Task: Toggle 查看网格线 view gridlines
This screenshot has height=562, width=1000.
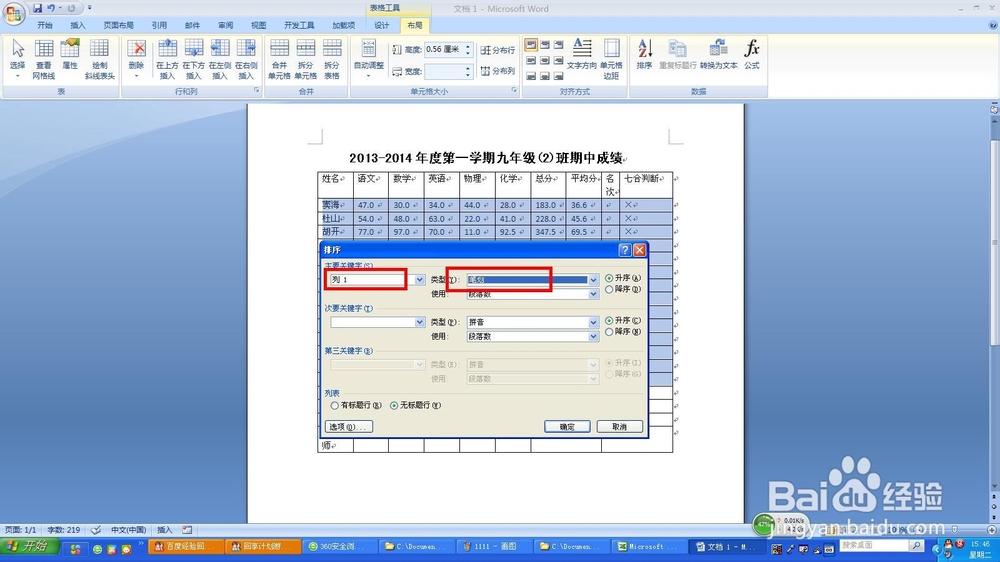Action: pos(43,59)
